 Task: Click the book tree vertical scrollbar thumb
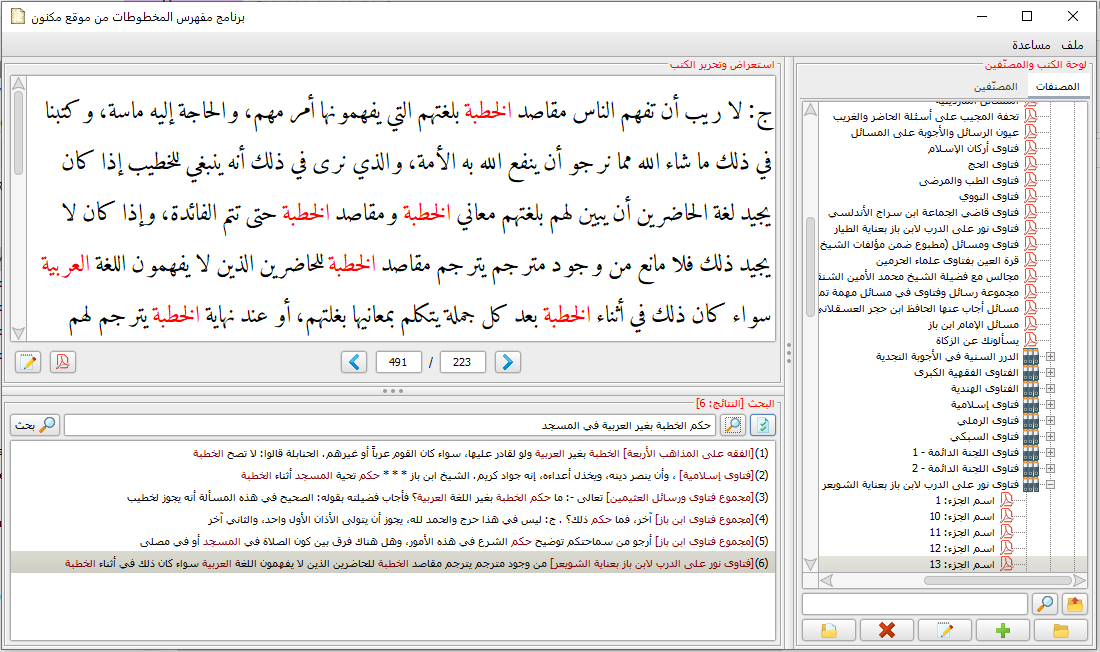pos(810,267)
